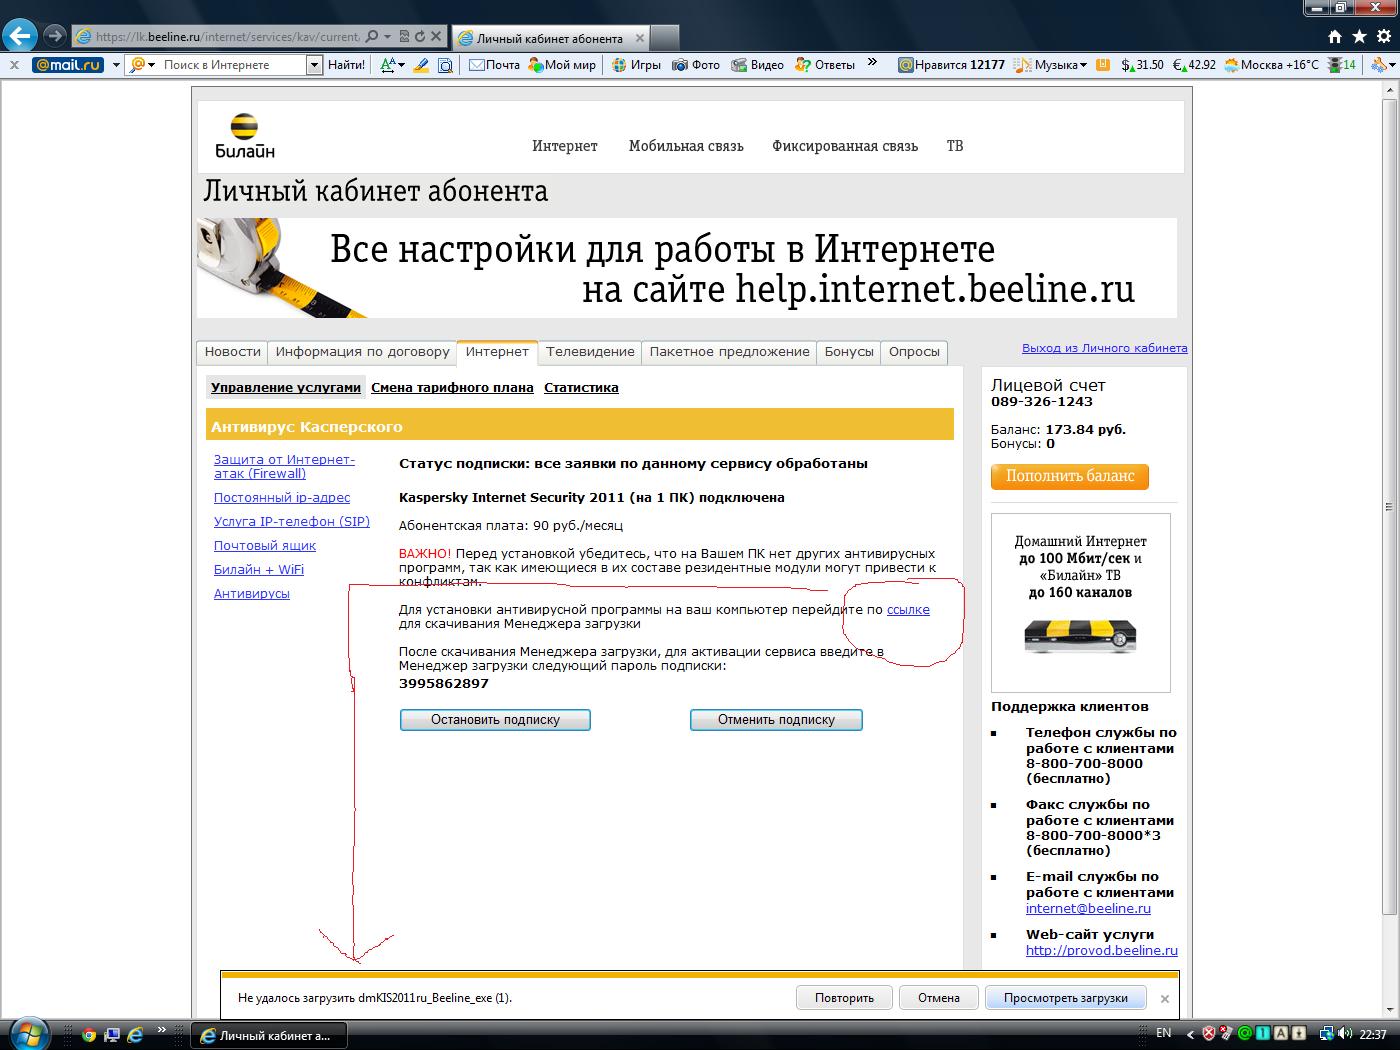Click the browser Forward arrow button
The width and height of the screenshot is (1400, 1050).
click(55, 36)
